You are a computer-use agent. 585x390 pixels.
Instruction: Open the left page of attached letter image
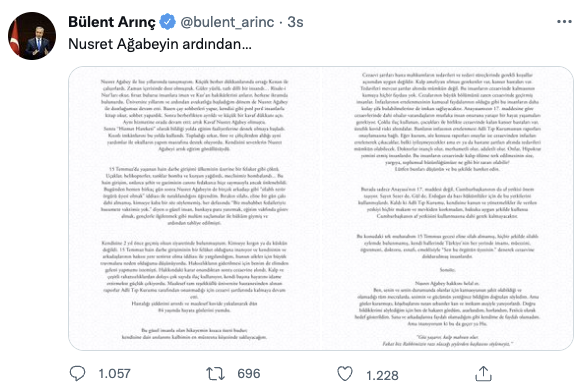[x=194, y=209]
